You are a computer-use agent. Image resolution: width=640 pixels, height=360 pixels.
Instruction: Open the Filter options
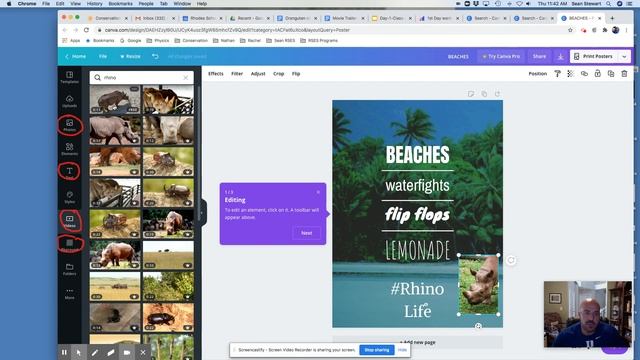pyautogui.click(x=237, y=73)
